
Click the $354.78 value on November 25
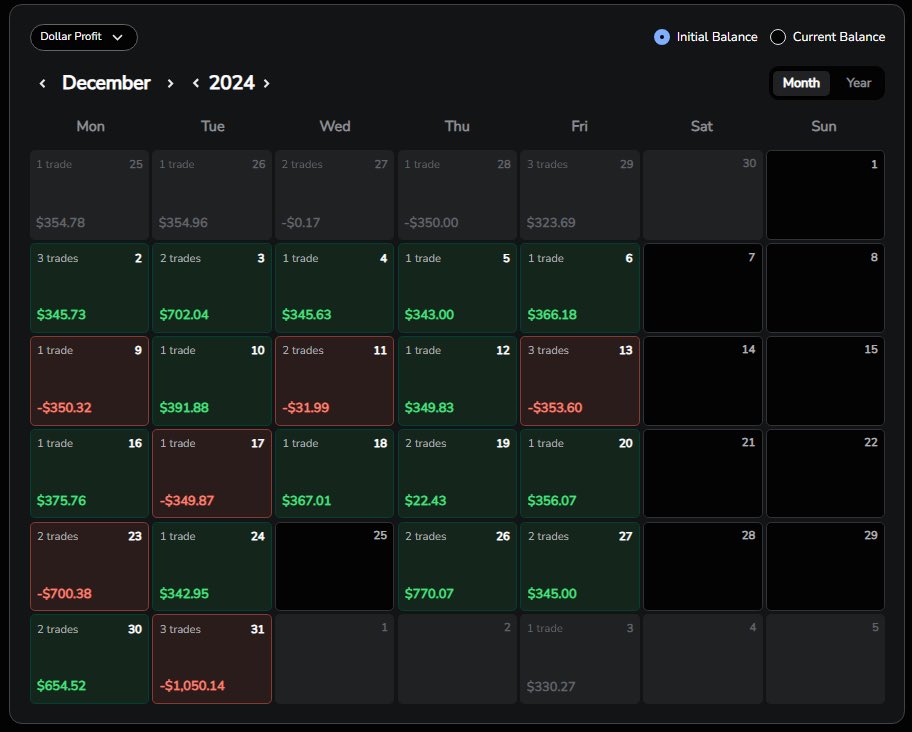tap(60, 223)
